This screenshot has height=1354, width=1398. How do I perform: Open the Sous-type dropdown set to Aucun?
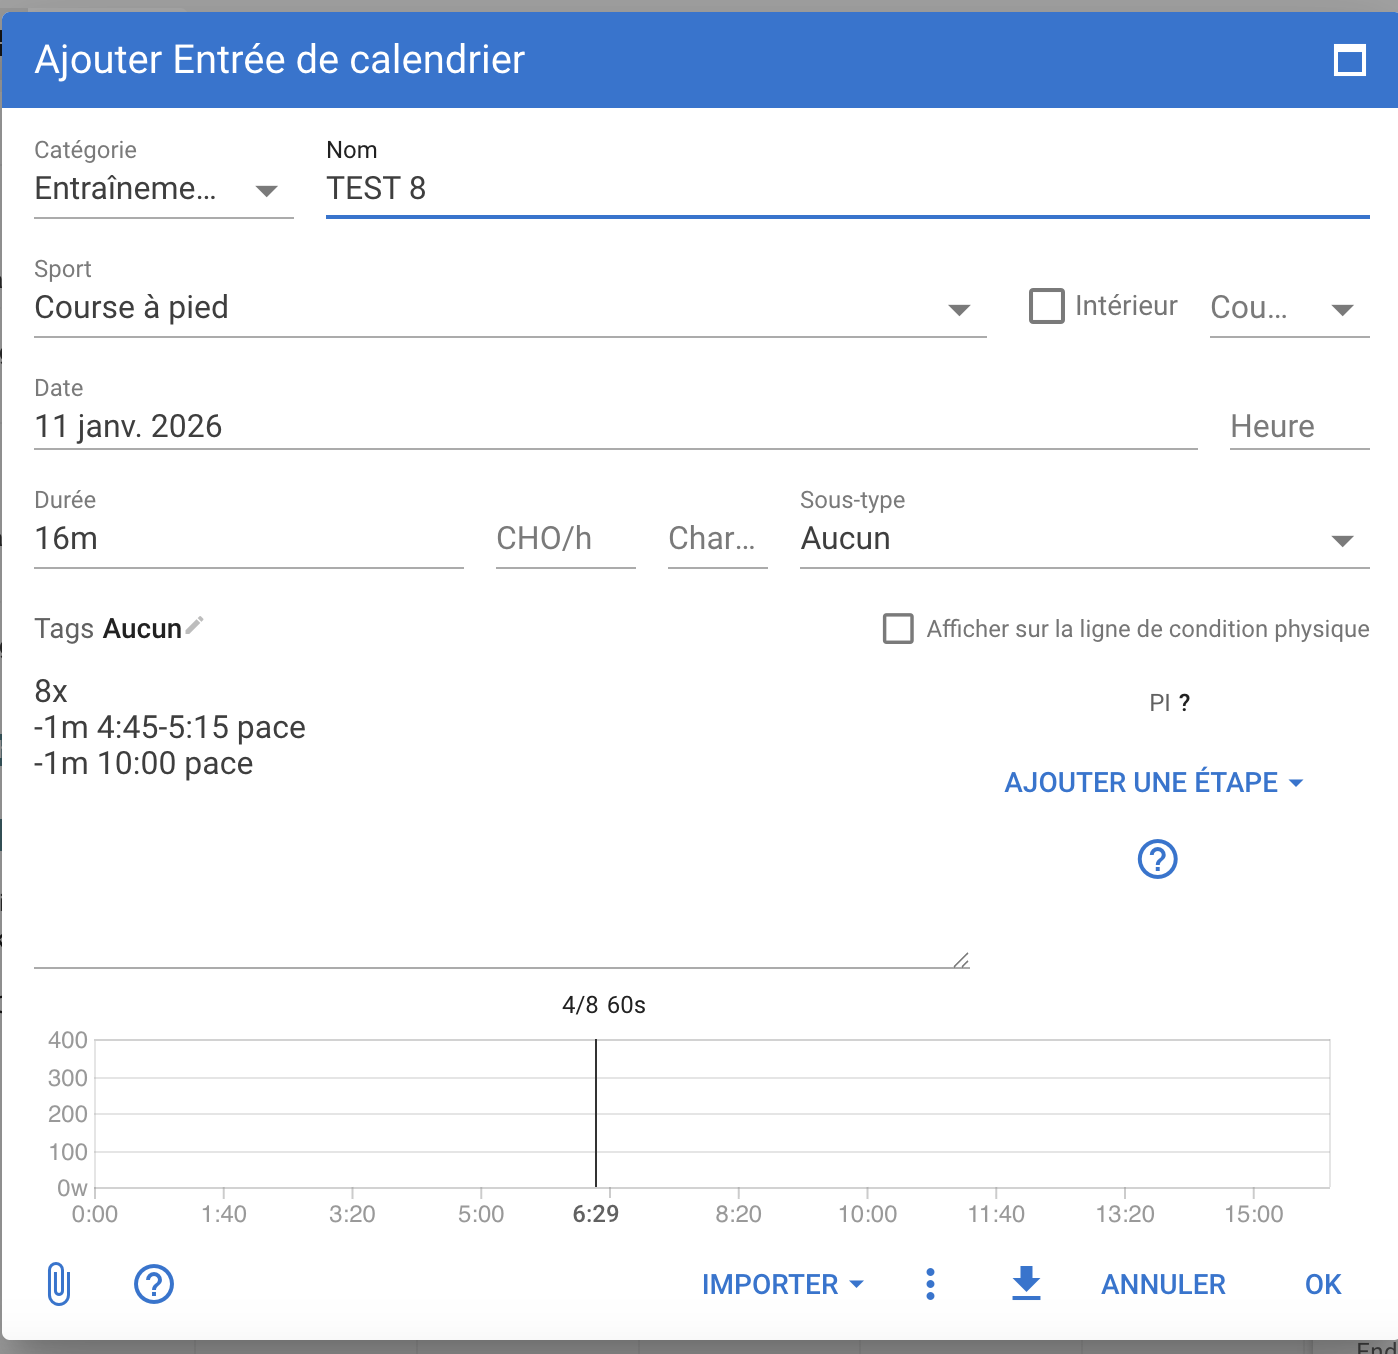pyautogui.click(x=1084, y=539)
